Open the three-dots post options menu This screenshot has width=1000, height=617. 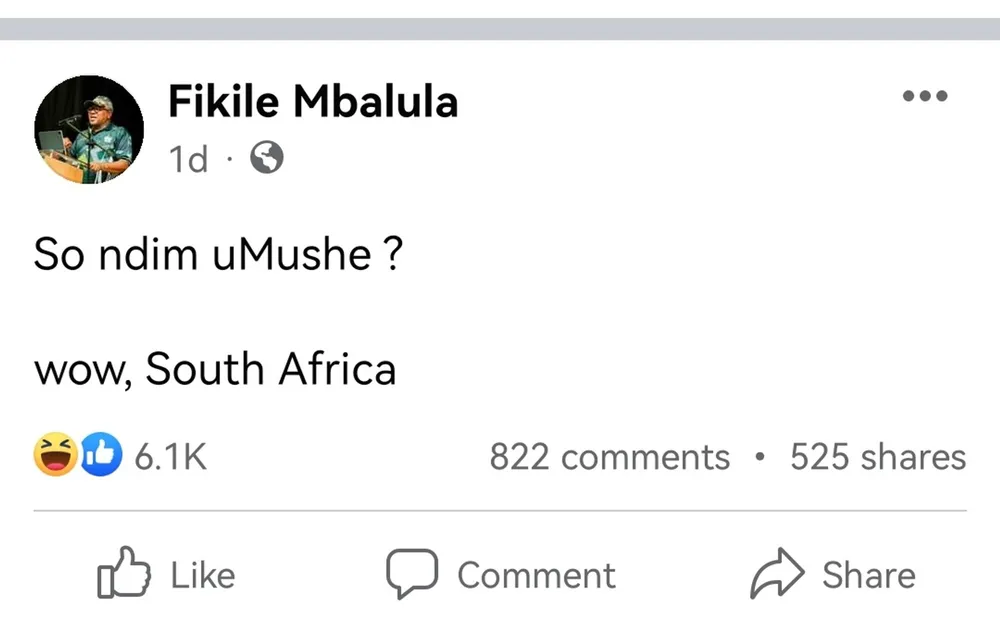[x=924, y=97]
